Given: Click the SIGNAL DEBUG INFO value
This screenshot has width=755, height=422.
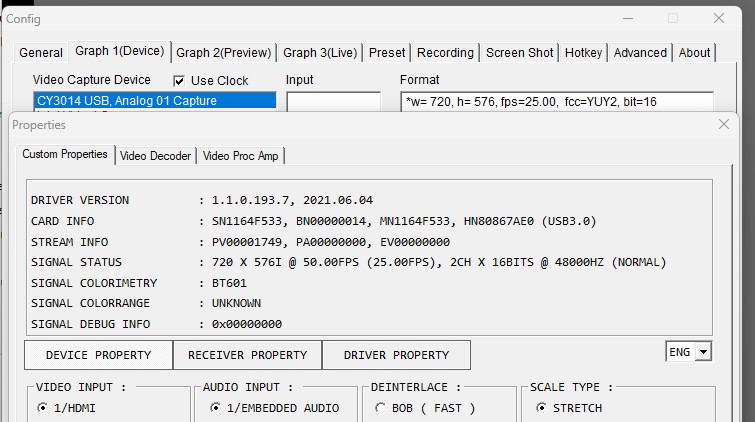Looking at the screenshot, I should tap(247, 324).
